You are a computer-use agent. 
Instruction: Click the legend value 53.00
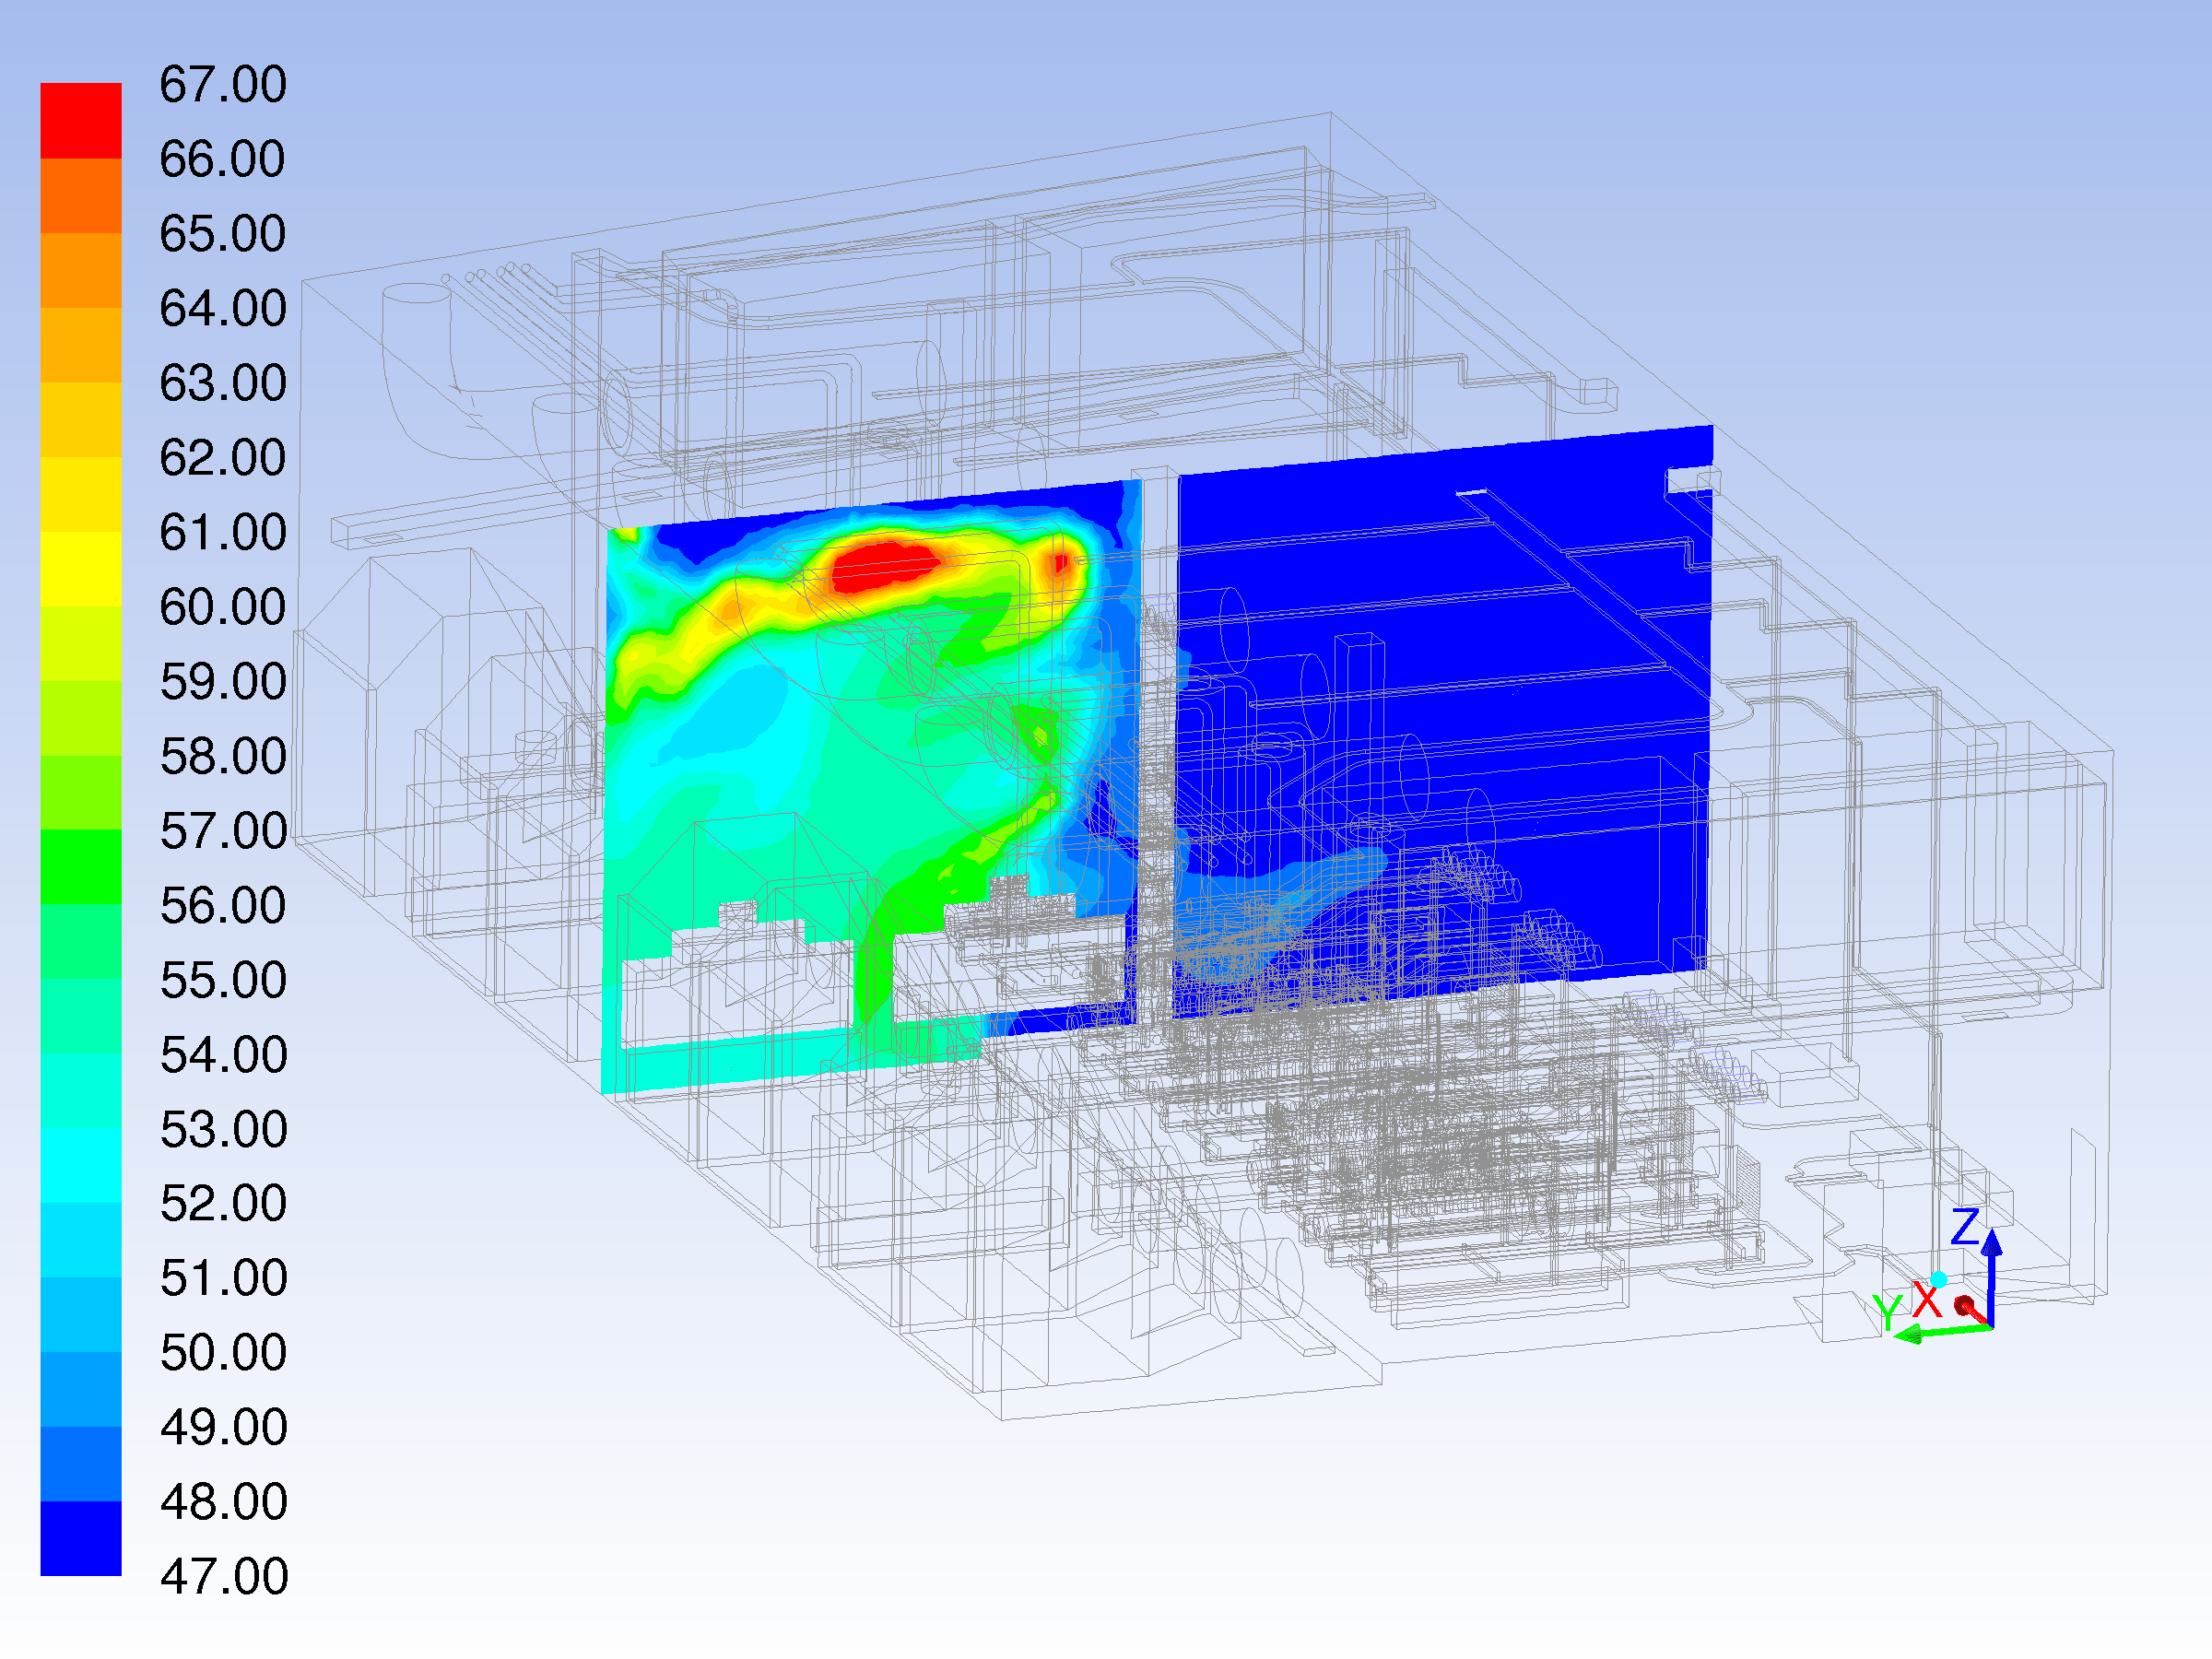223,1130
